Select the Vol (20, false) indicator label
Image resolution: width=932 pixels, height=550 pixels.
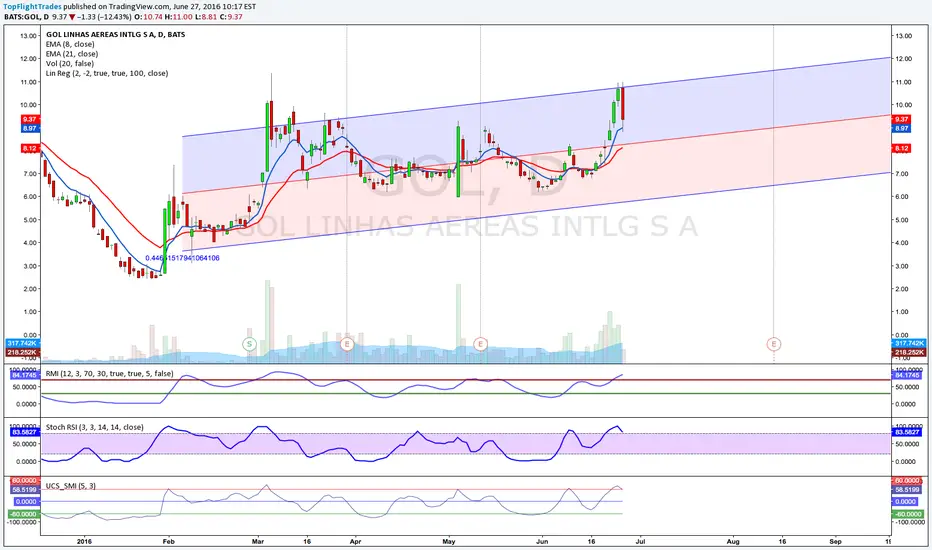70,63
